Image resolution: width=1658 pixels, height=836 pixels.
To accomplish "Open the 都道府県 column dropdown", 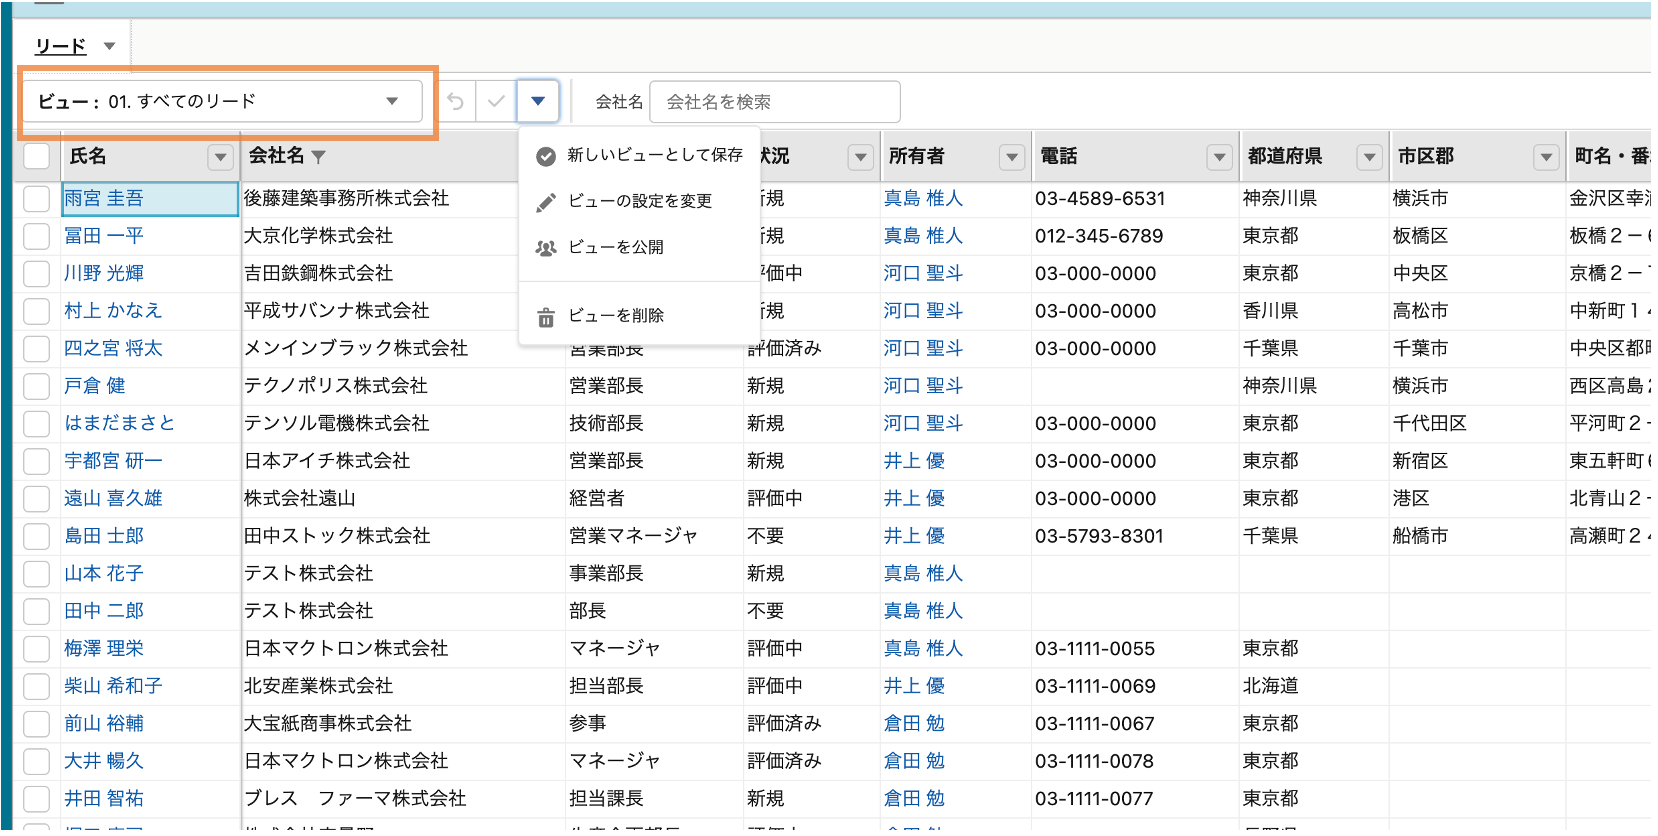I will [x=1369, y=157].
